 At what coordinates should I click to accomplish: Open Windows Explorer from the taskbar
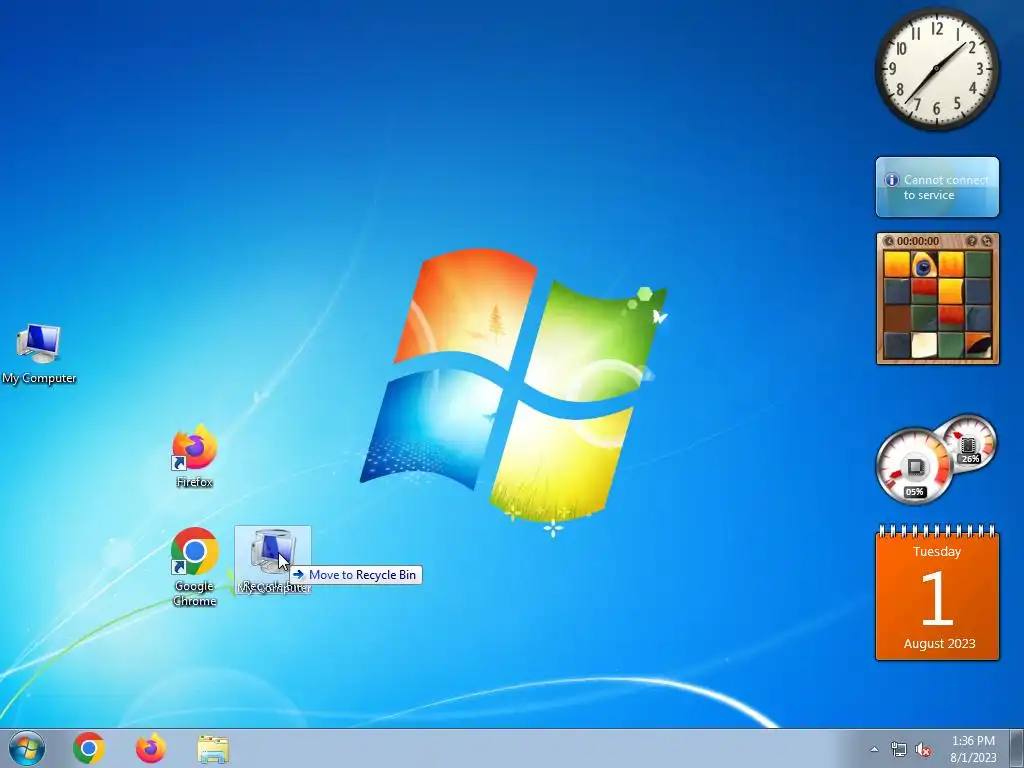click(x=213, y=749)
